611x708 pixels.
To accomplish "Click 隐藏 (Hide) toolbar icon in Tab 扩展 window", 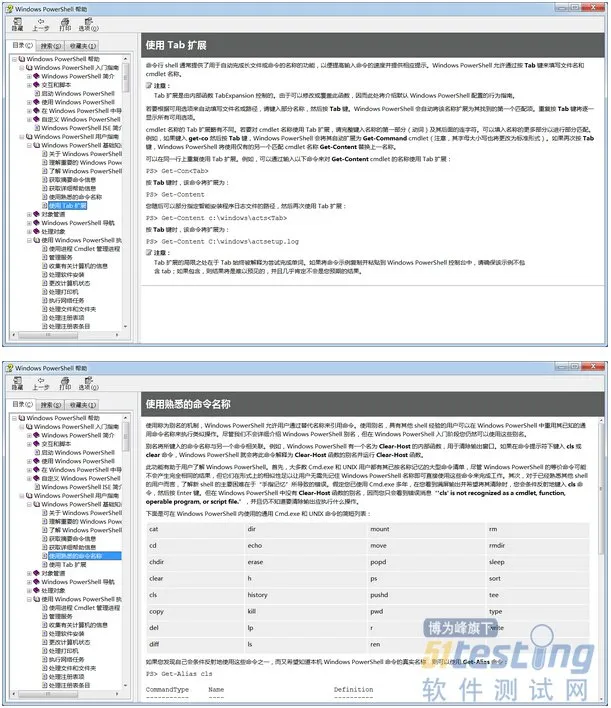I will click(17, 24).
